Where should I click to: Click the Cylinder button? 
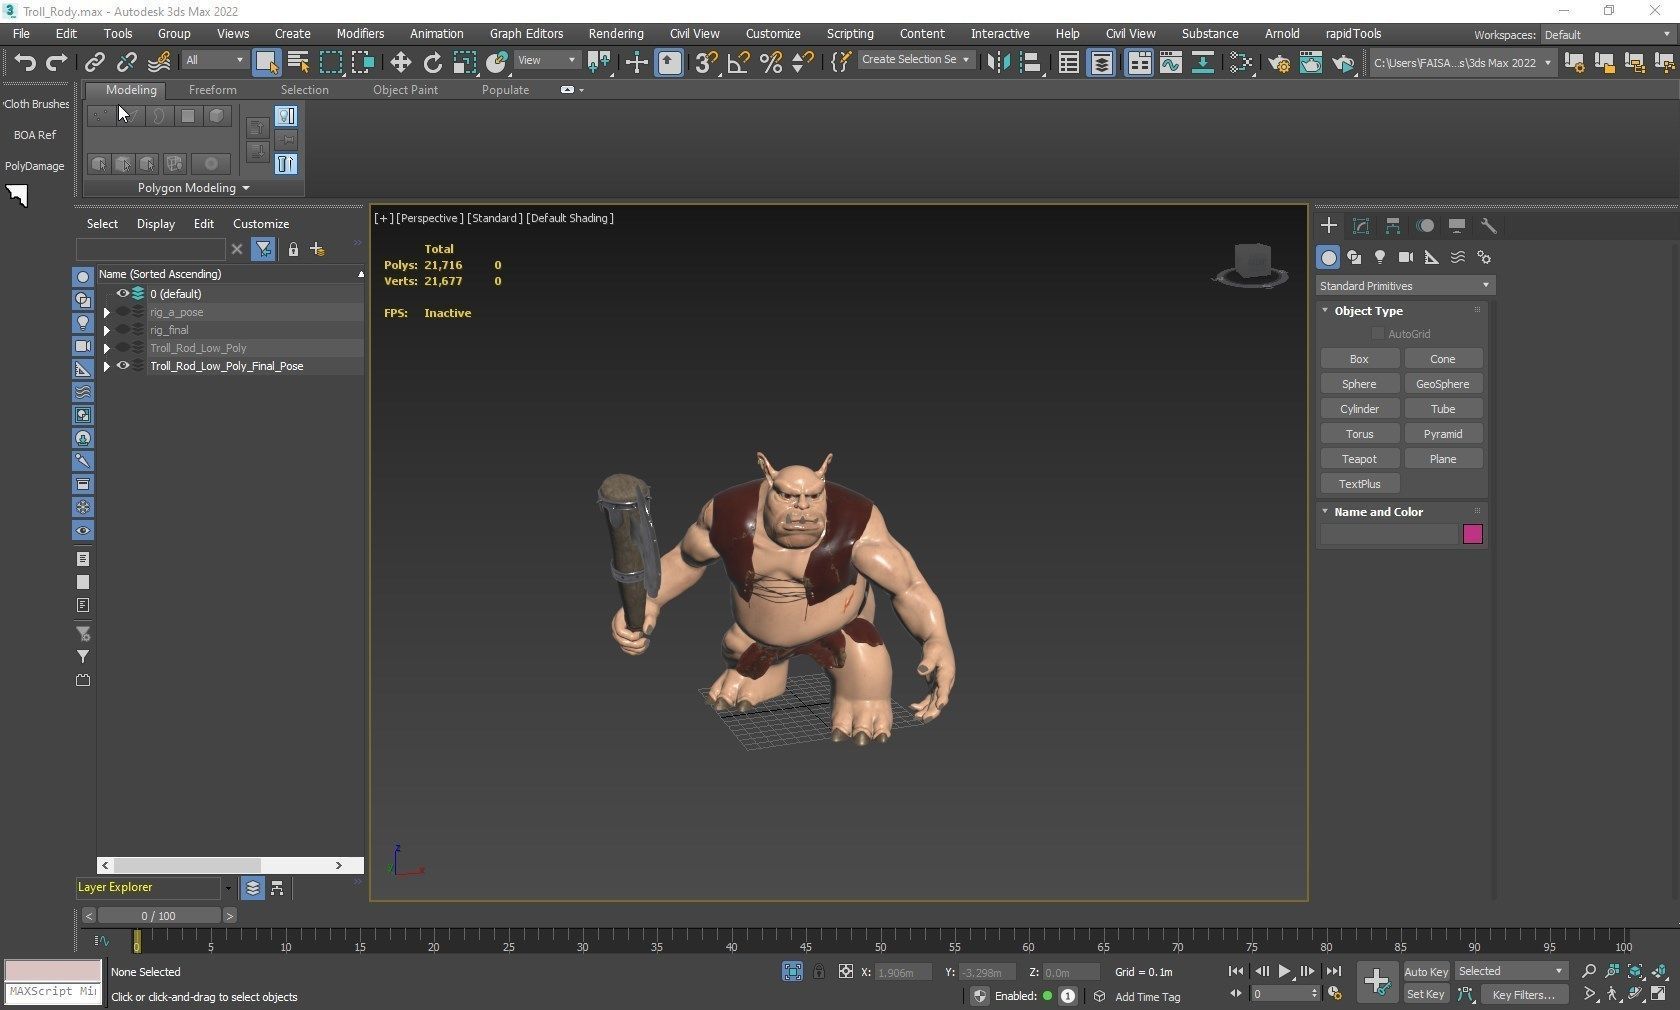point(1359,409)
